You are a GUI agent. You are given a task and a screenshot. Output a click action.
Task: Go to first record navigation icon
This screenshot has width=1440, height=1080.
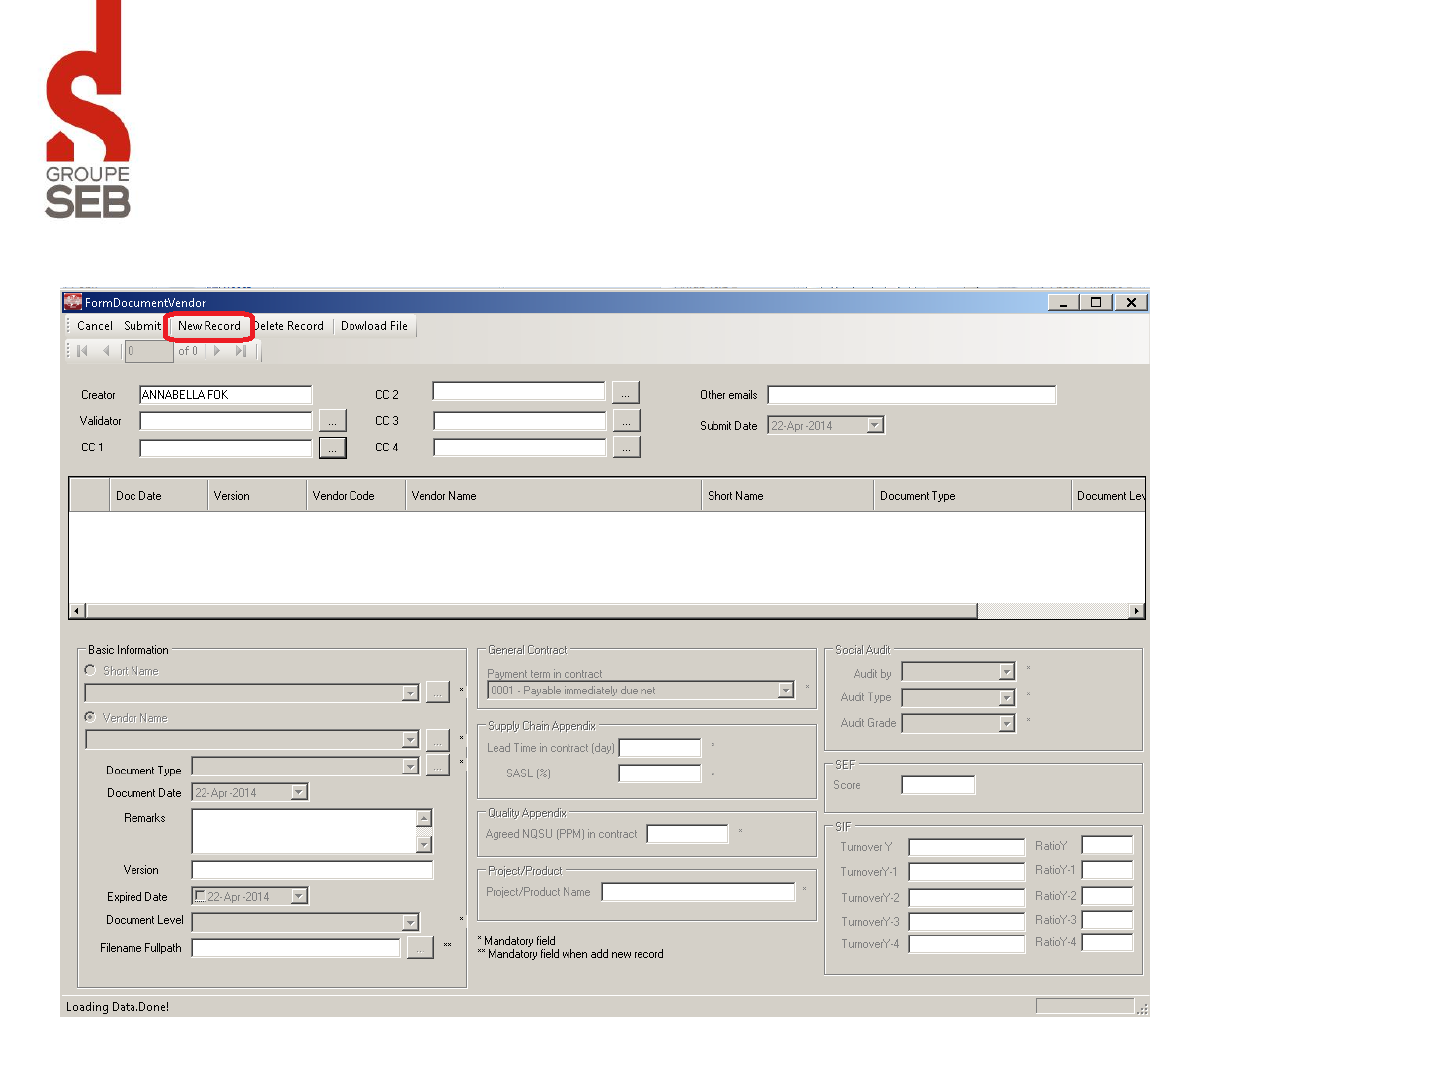[83, 351]
